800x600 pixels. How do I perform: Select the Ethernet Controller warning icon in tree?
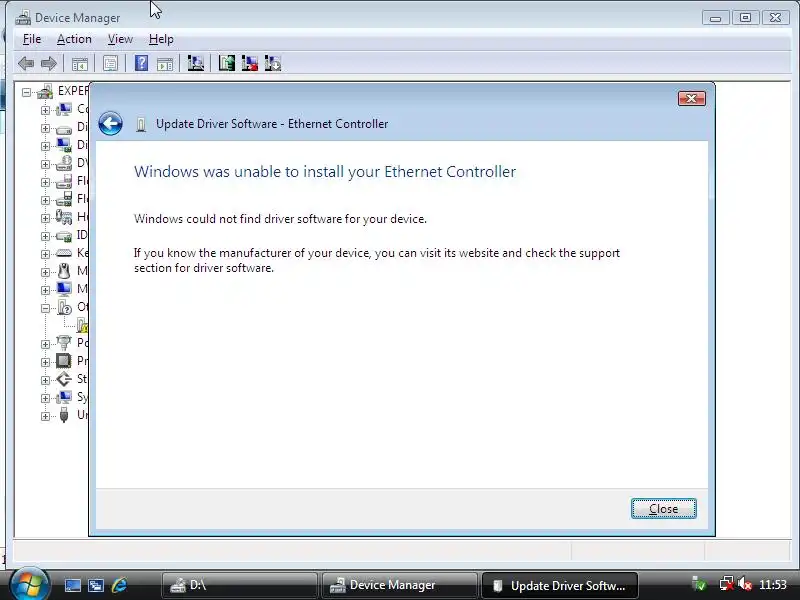83,325
